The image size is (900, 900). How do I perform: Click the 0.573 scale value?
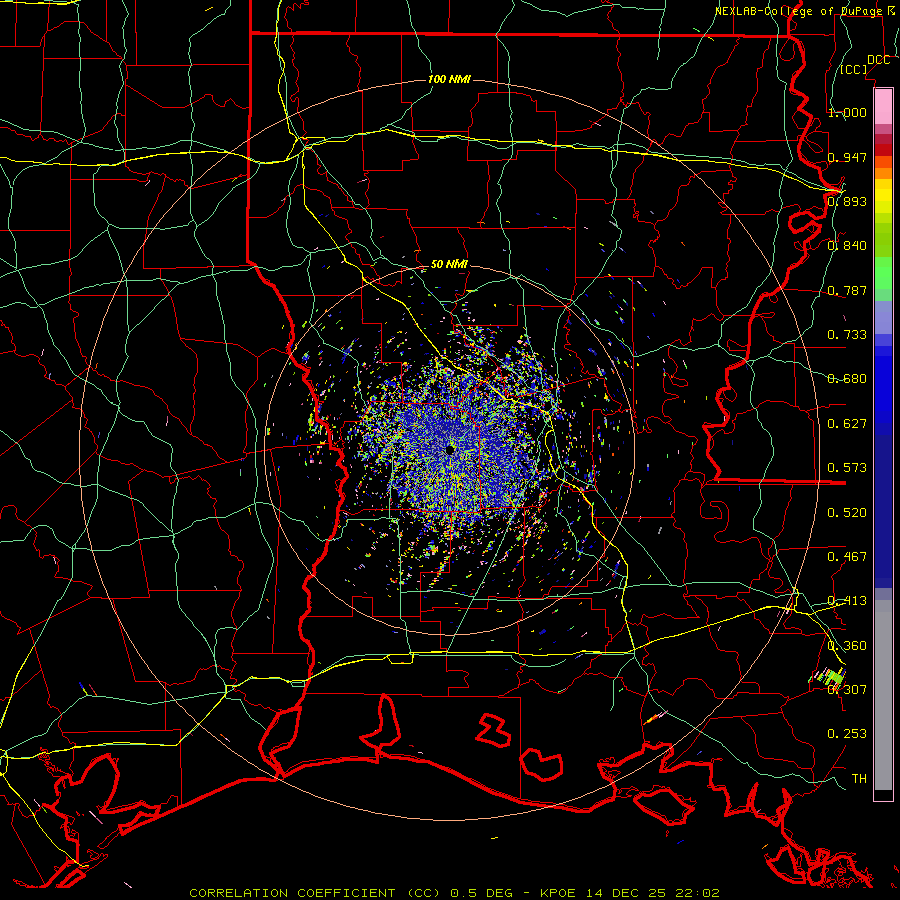[x=847, y=468]
